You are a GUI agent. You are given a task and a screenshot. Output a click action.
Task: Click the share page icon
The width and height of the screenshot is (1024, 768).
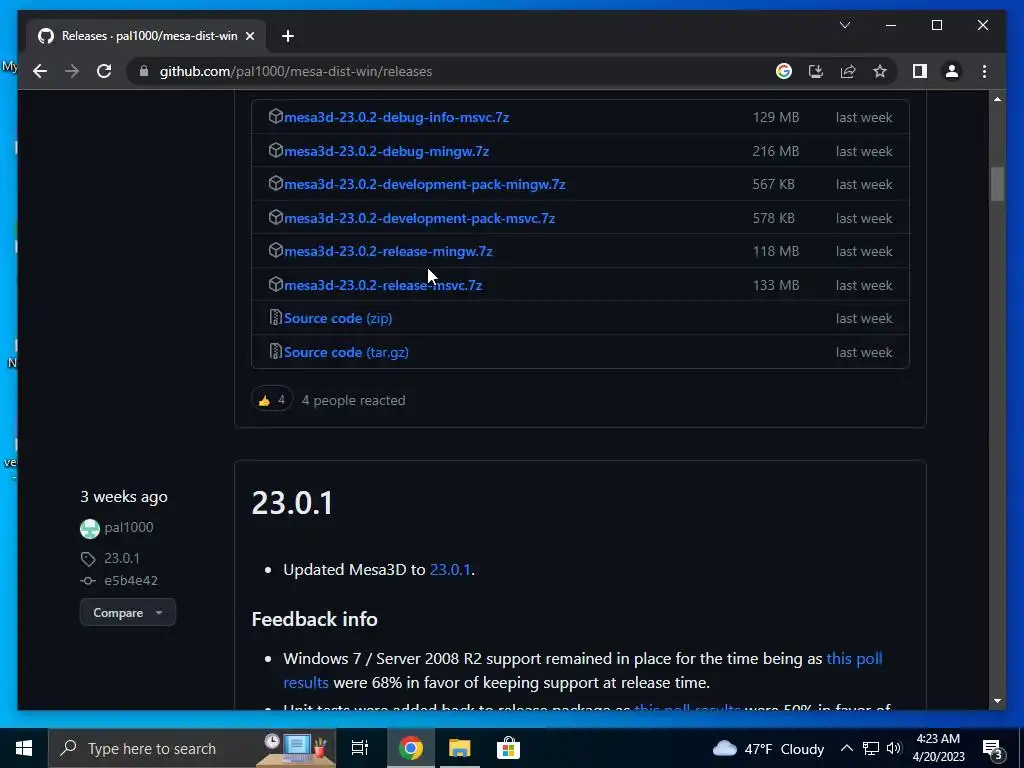coord(848,71)
